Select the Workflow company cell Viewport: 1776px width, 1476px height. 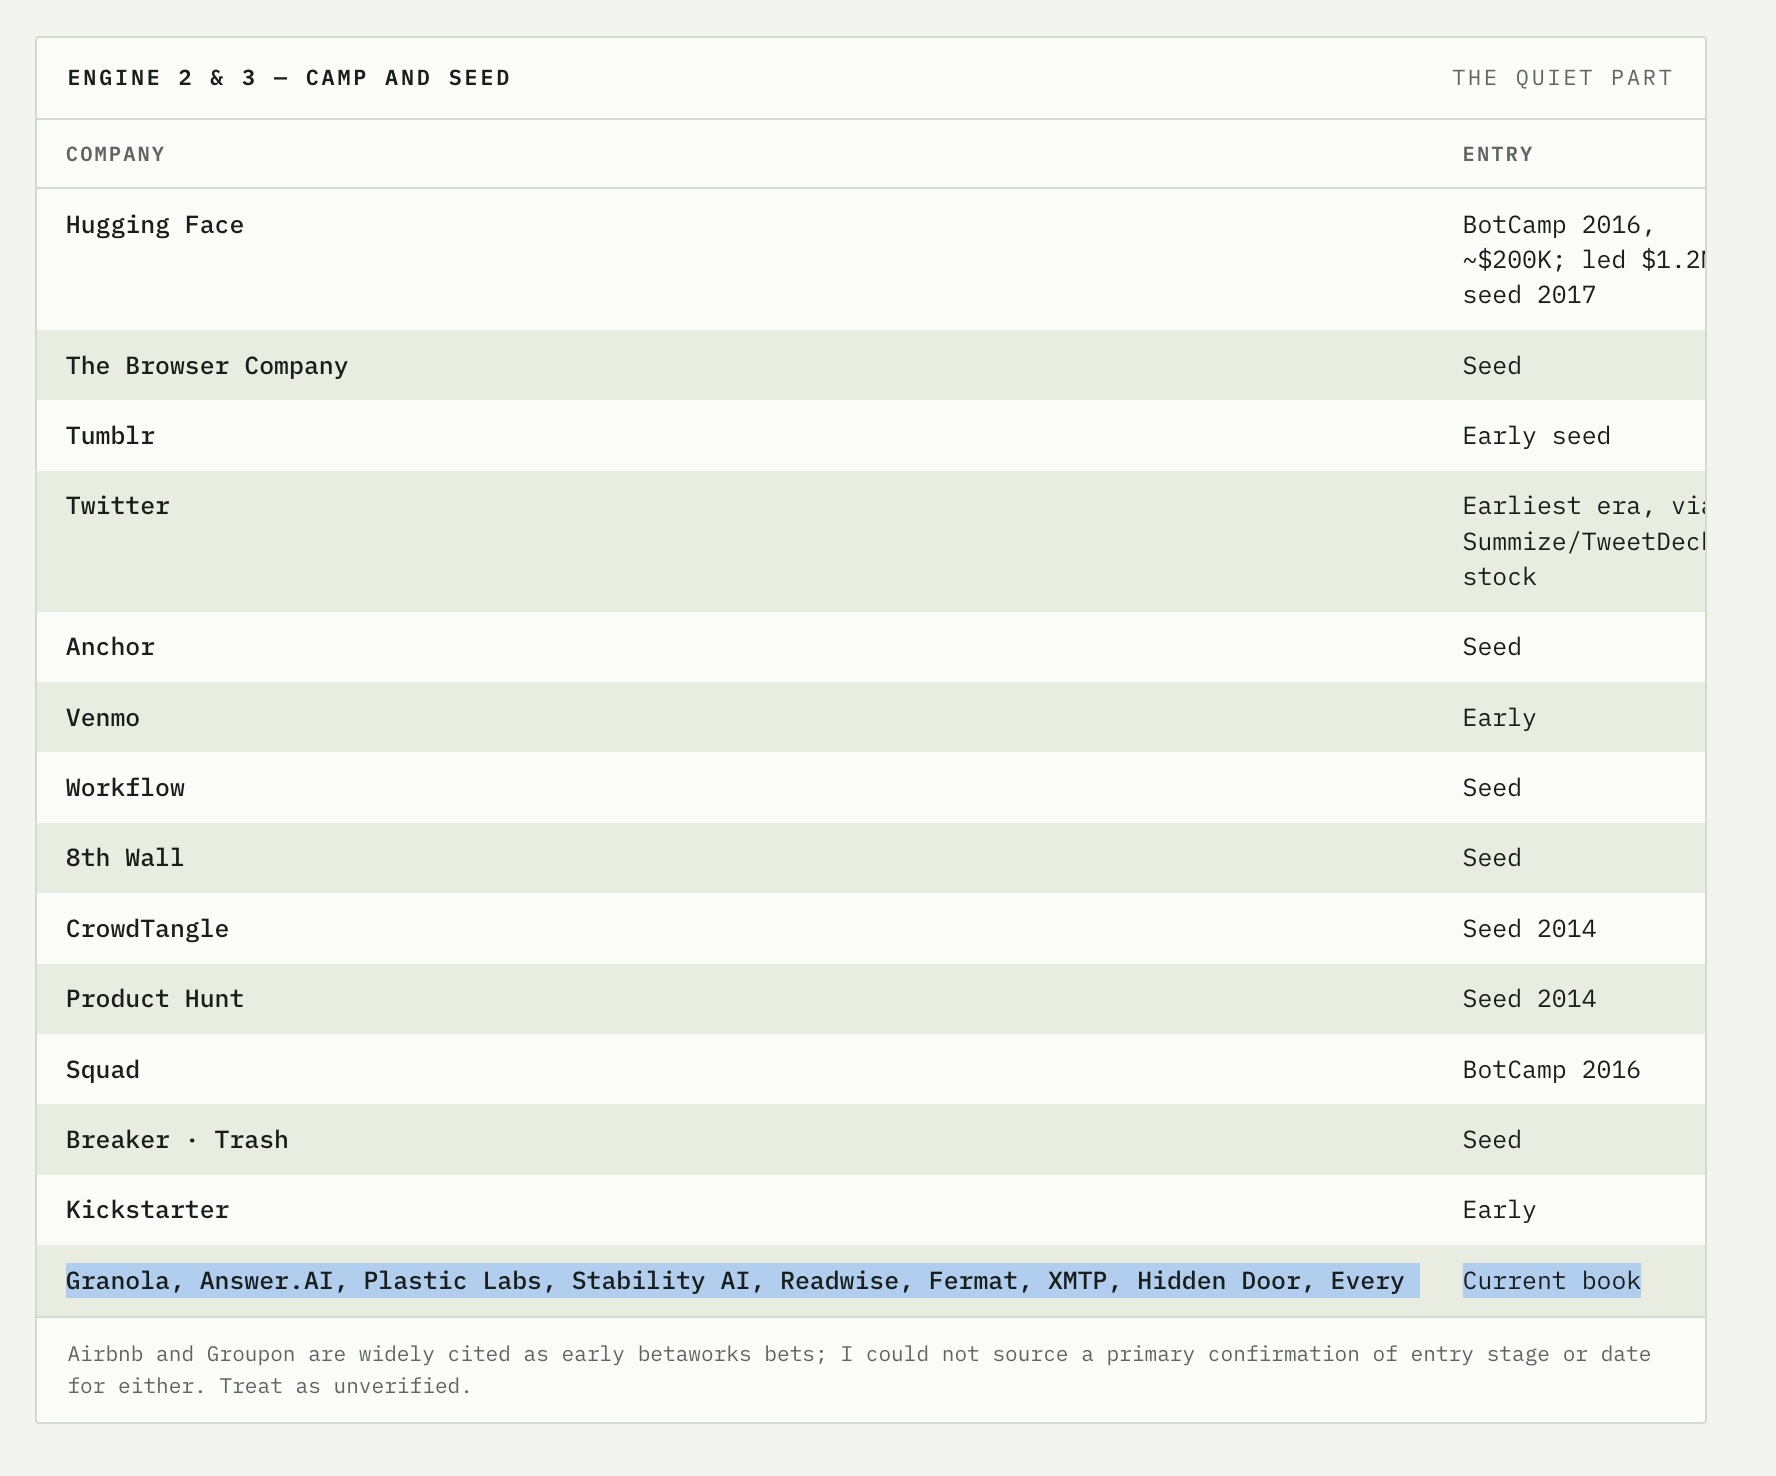pyautogui.click(x=126, y=788)
